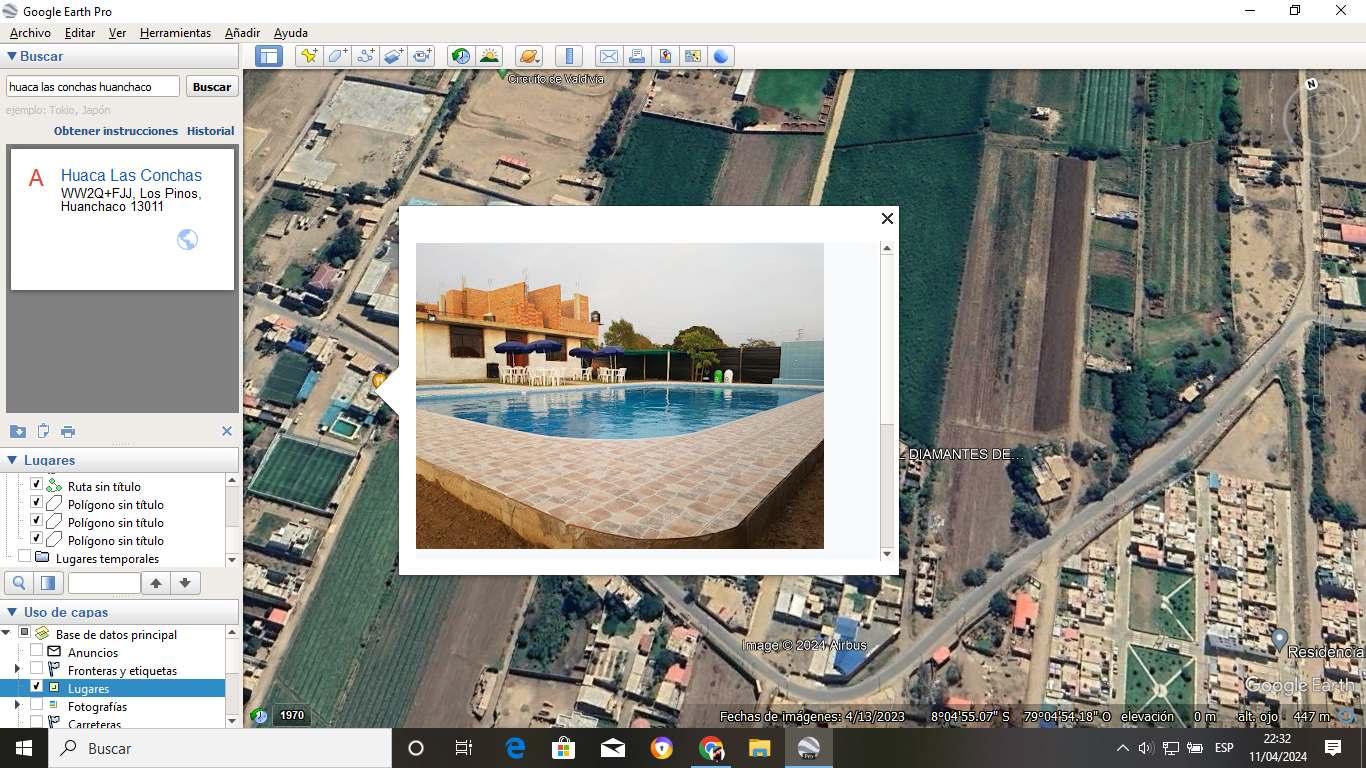Open the Herramientas menu
Viewport: 1366px width, 768px height.
[x=176, y=33]
